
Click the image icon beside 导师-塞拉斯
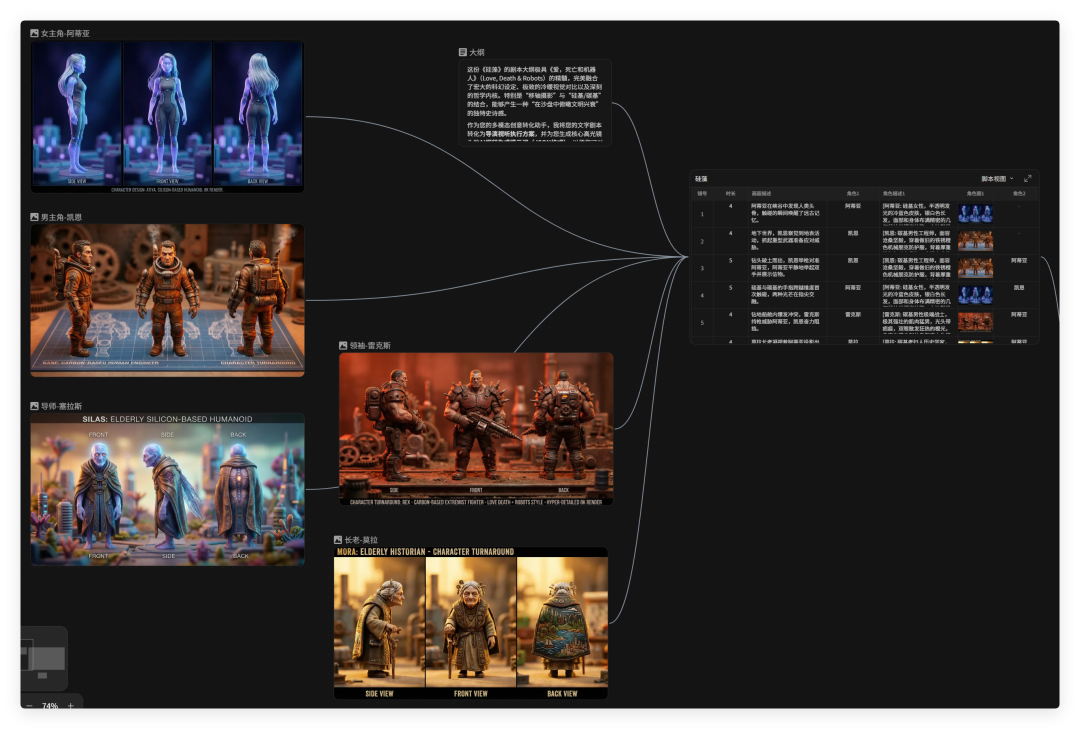pyautogui.click(x=35, y=406)
